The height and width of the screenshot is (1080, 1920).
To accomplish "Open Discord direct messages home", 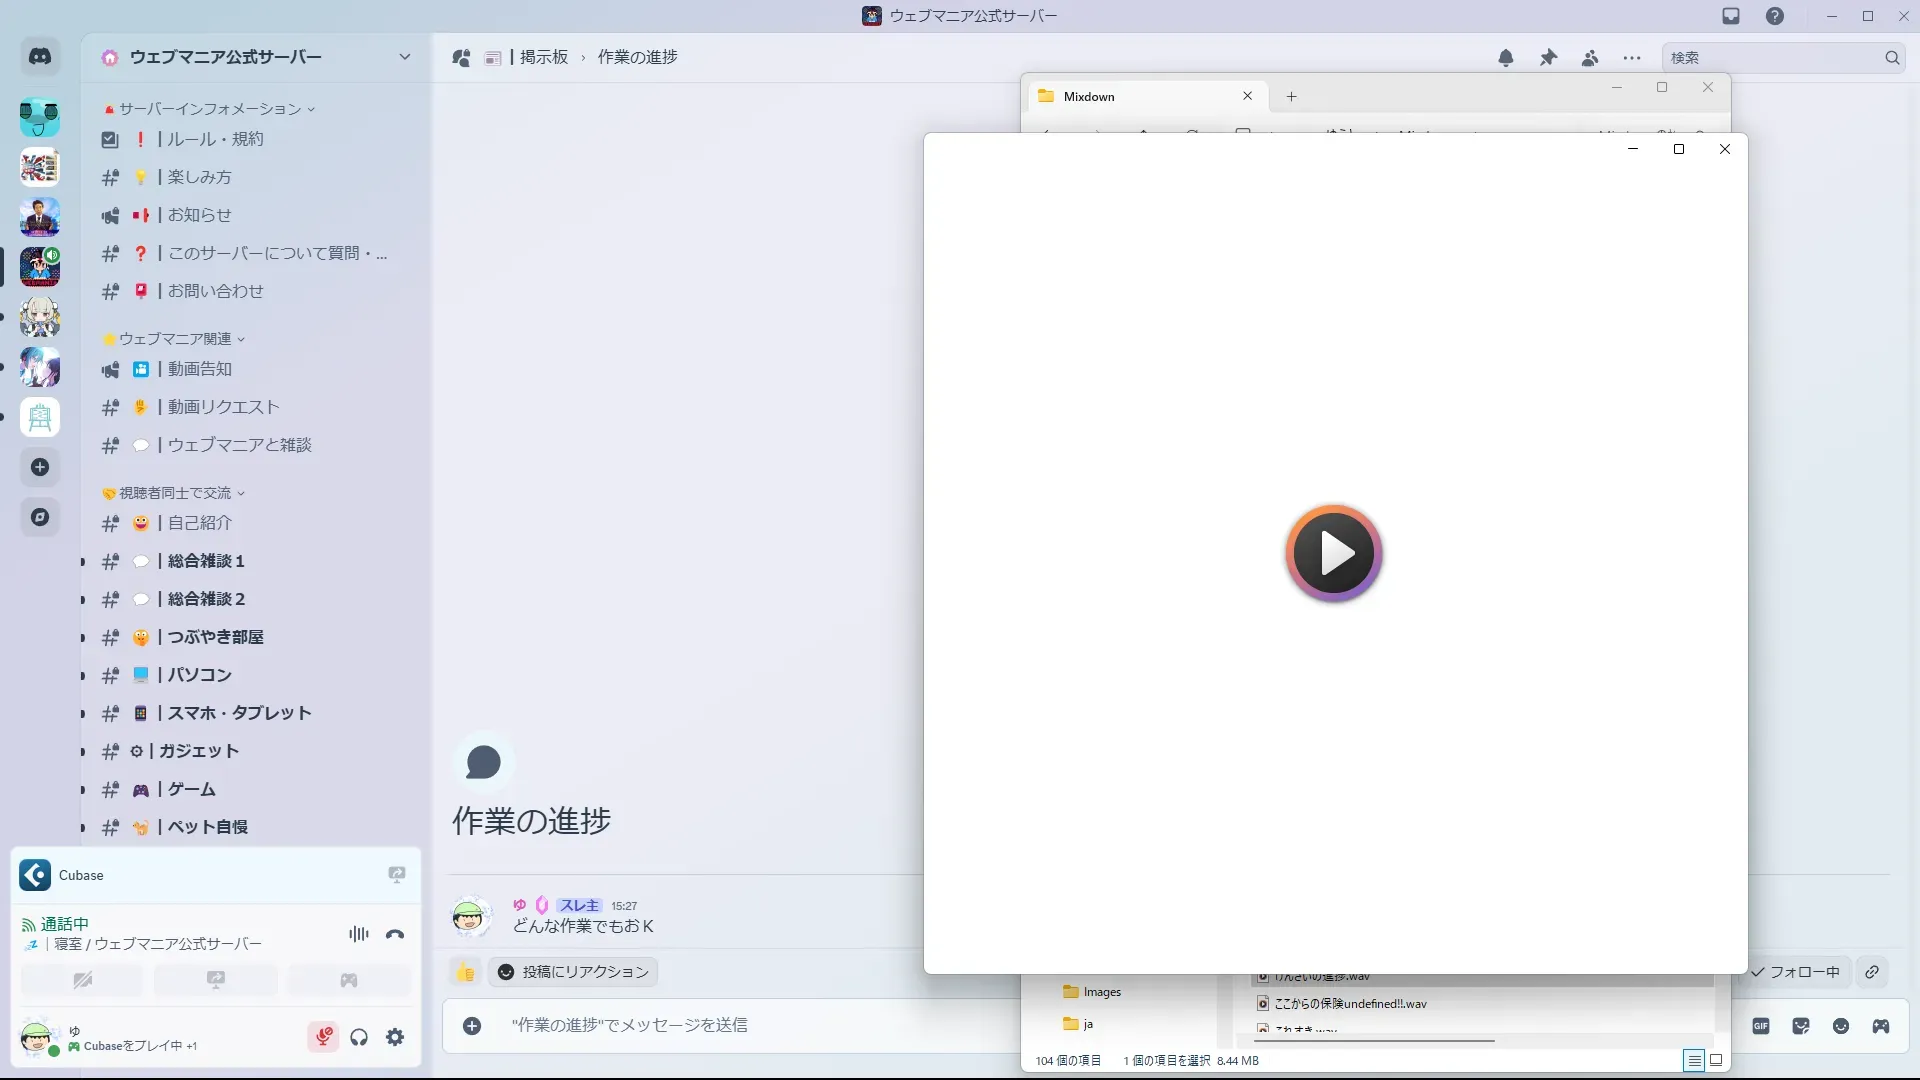I will click(x=40, y=57).
